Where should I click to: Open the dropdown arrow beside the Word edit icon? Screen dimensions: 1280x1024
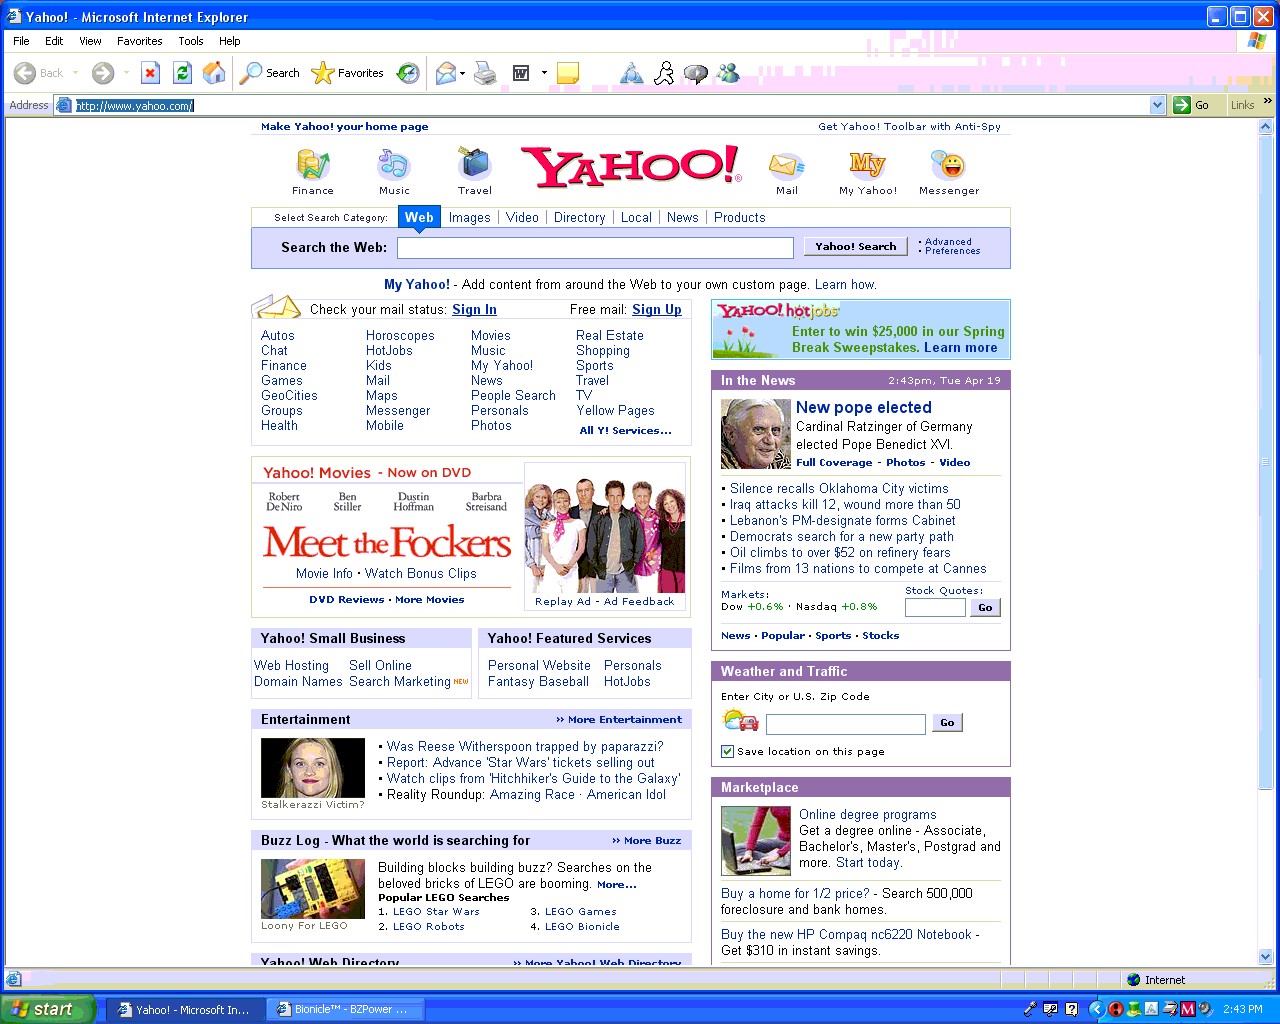[x=544, y=73]
